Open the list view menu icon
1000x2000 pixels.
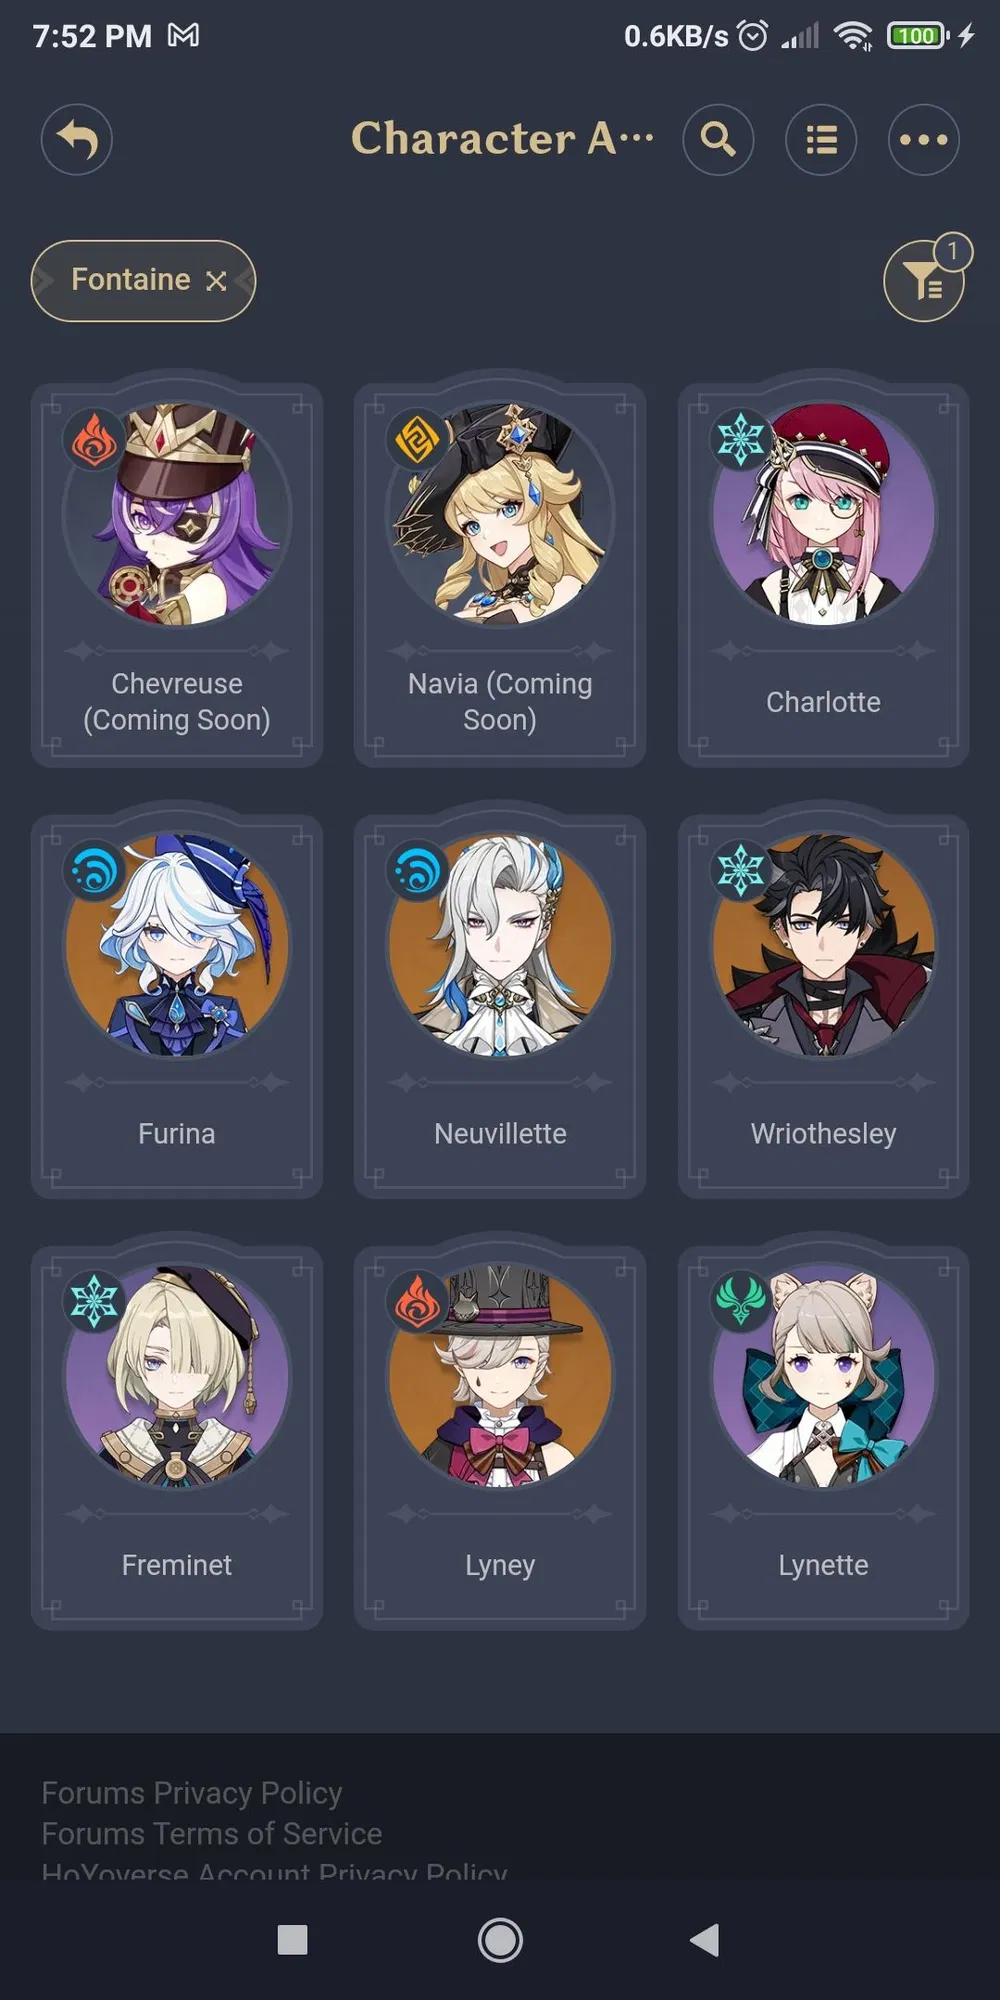[x=821, y=139]
